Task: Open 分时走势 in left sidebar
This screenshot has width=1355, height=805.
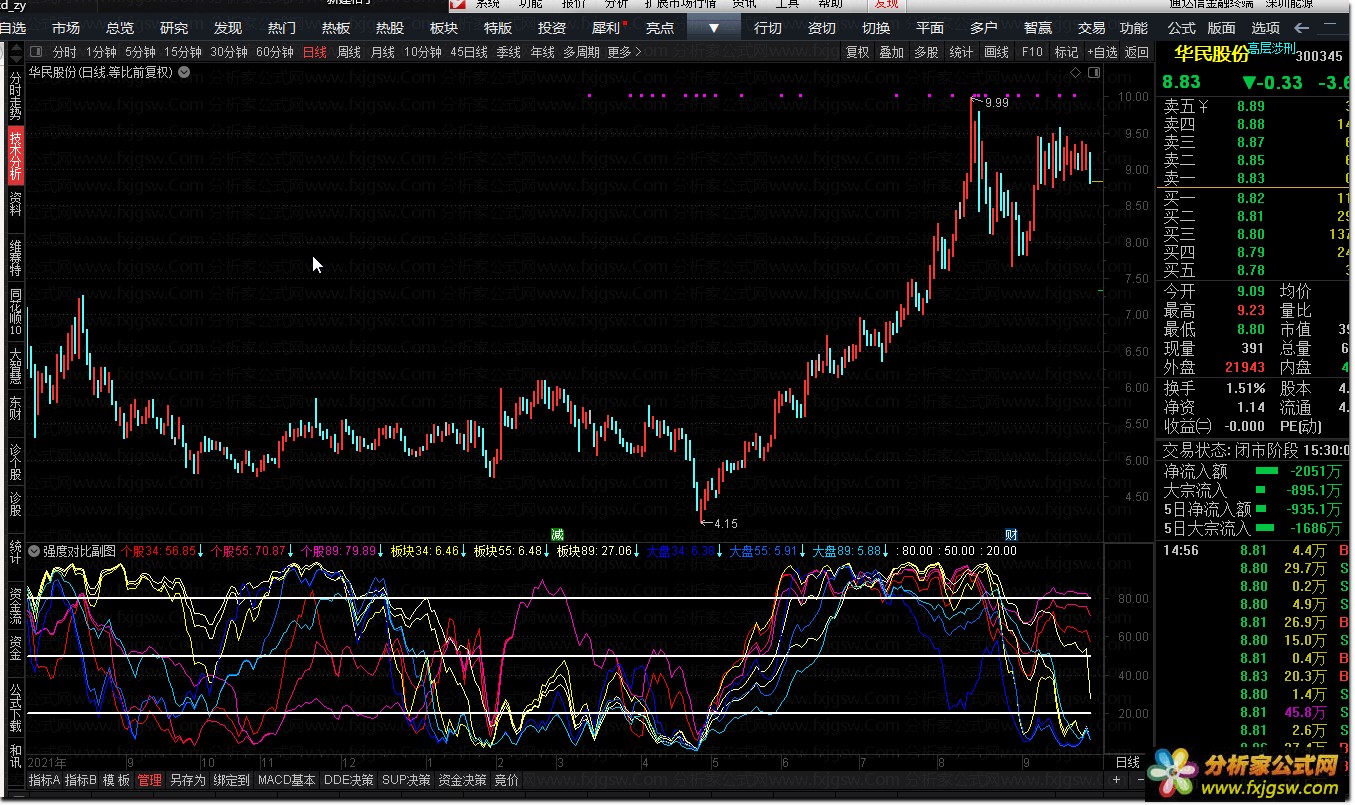Action: pos(15,97)
